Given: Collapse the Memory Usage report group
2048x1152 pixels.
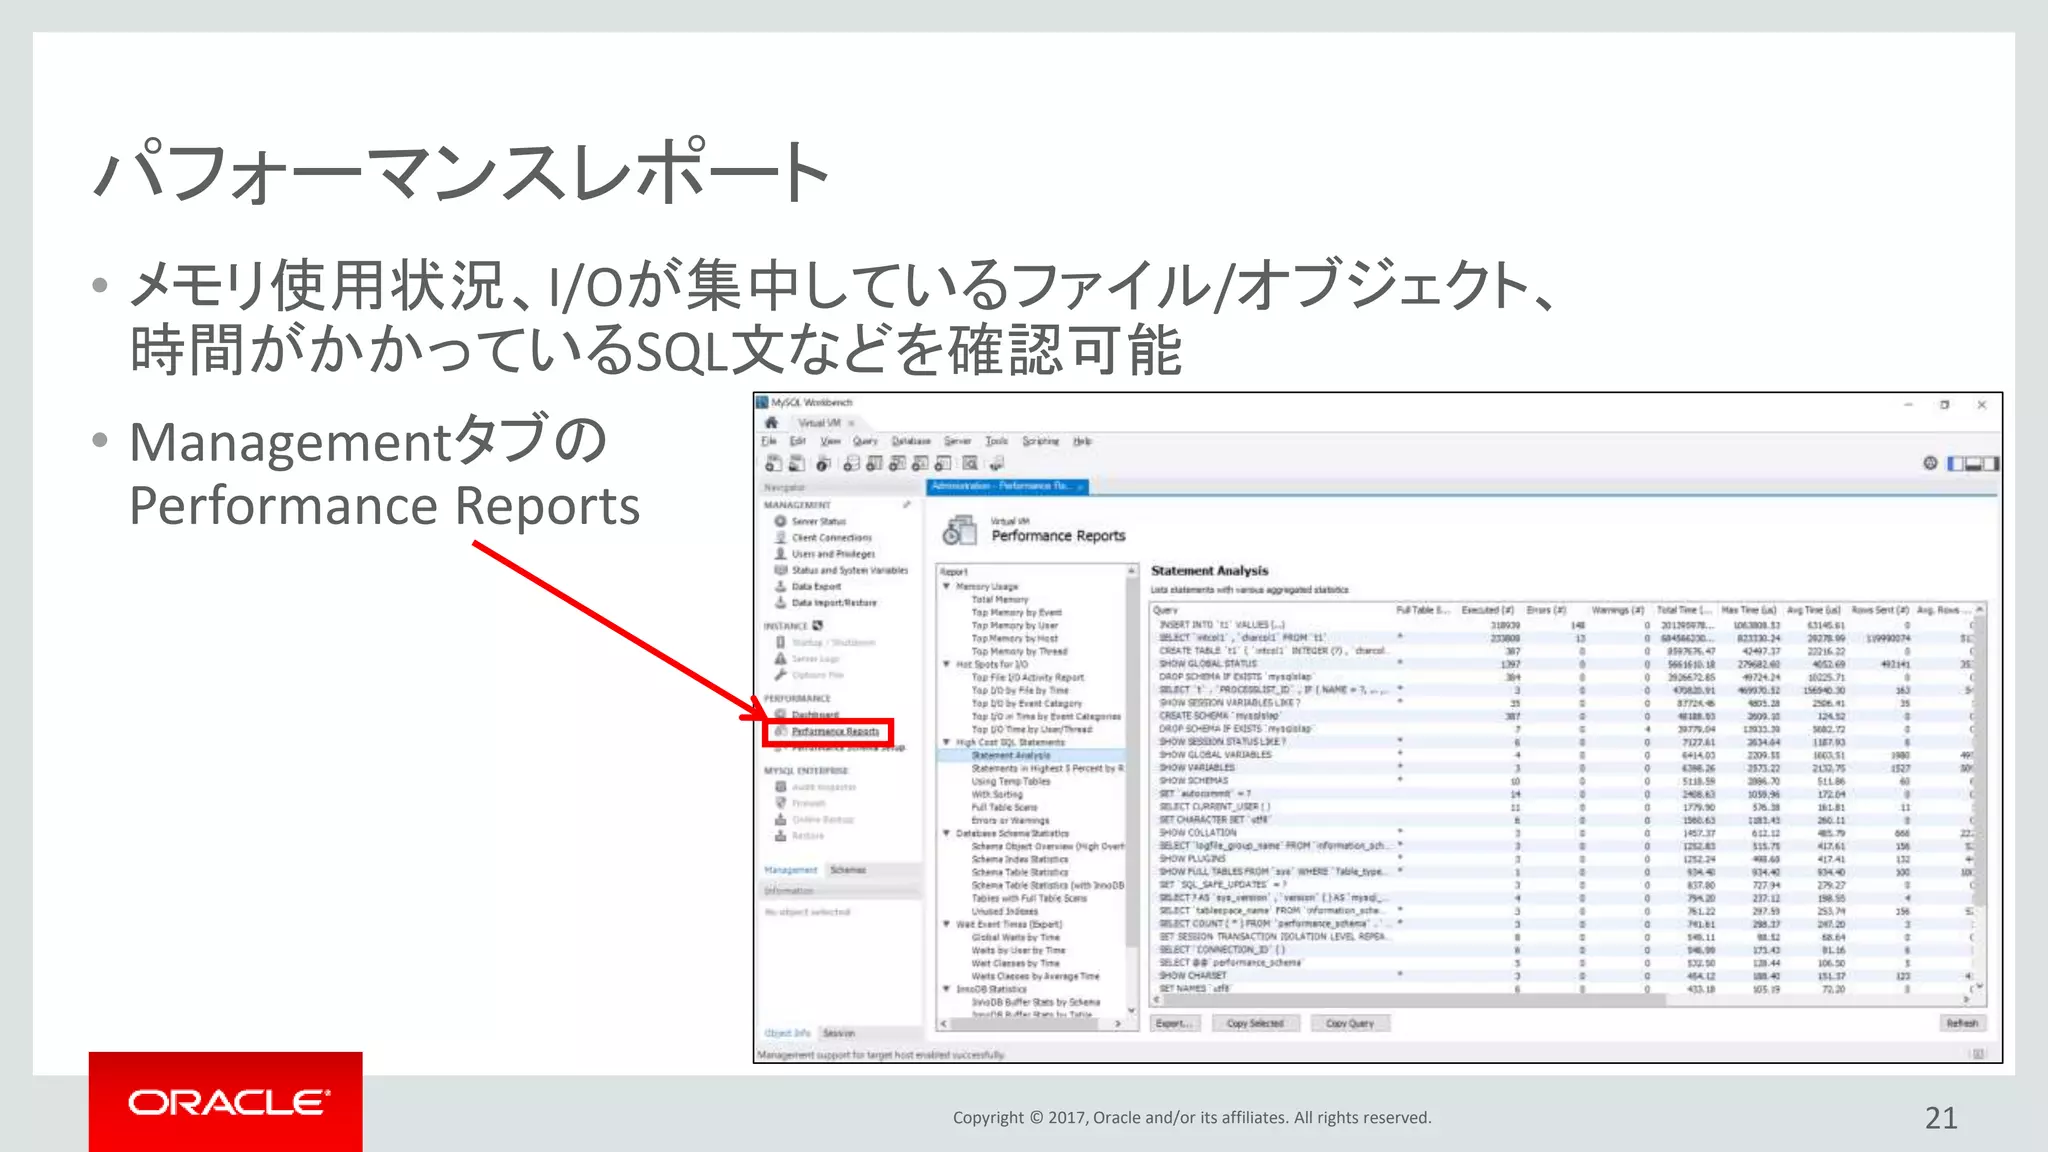Looking at the screenshot, I should (x=946, y=586).
